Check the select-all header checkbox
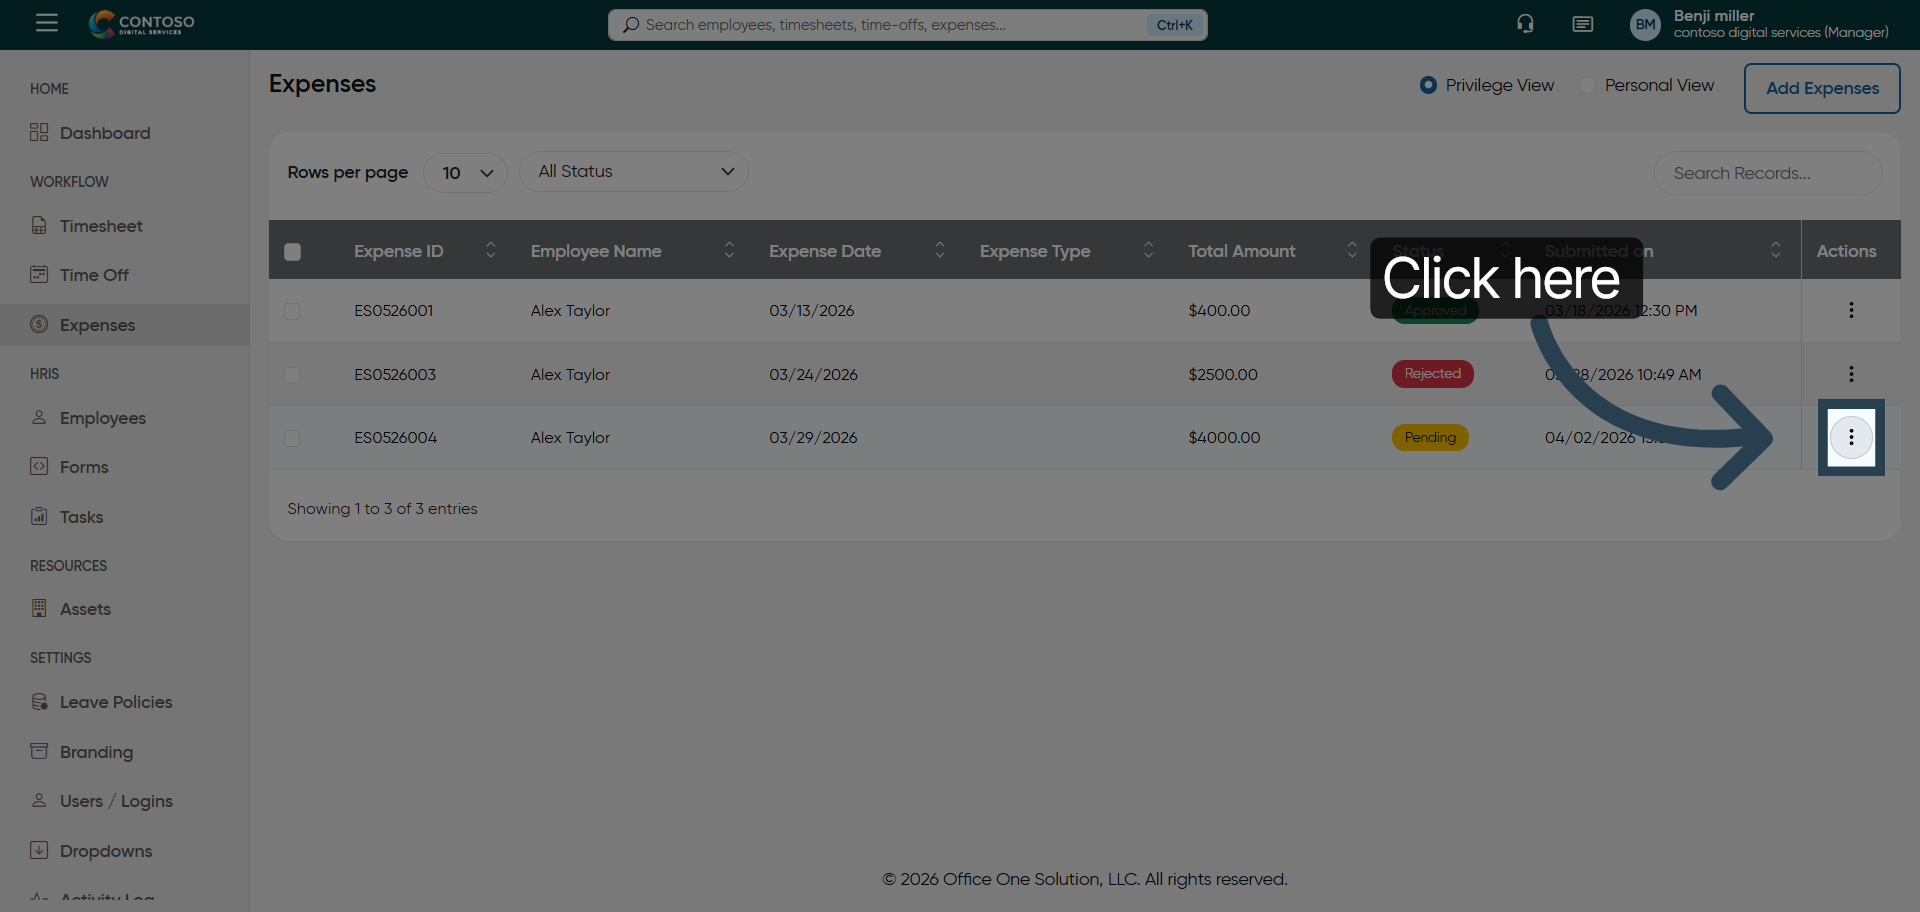Viewport: 1920px width, 912px height. [293, 252]
